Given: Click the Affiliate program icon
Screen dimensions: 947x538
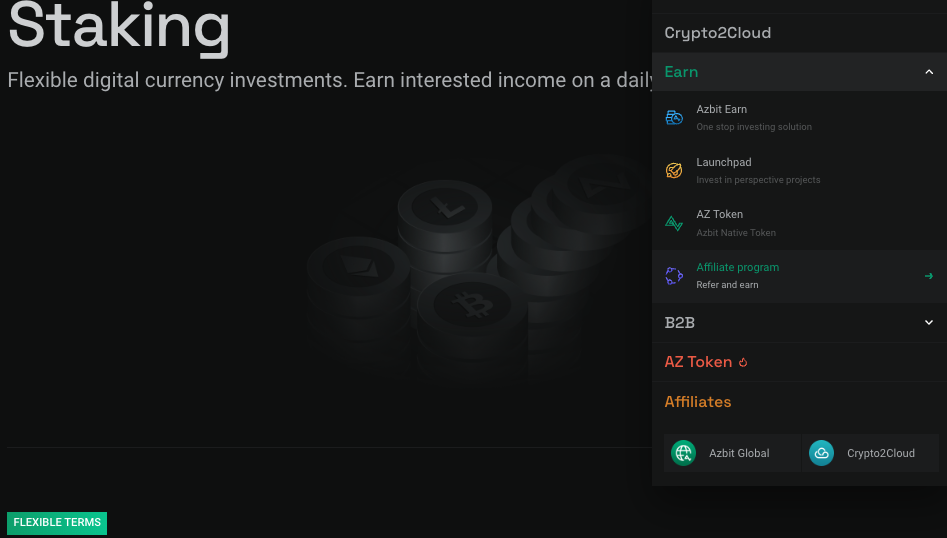Looking at the screenshot, I should pos(674,276).
